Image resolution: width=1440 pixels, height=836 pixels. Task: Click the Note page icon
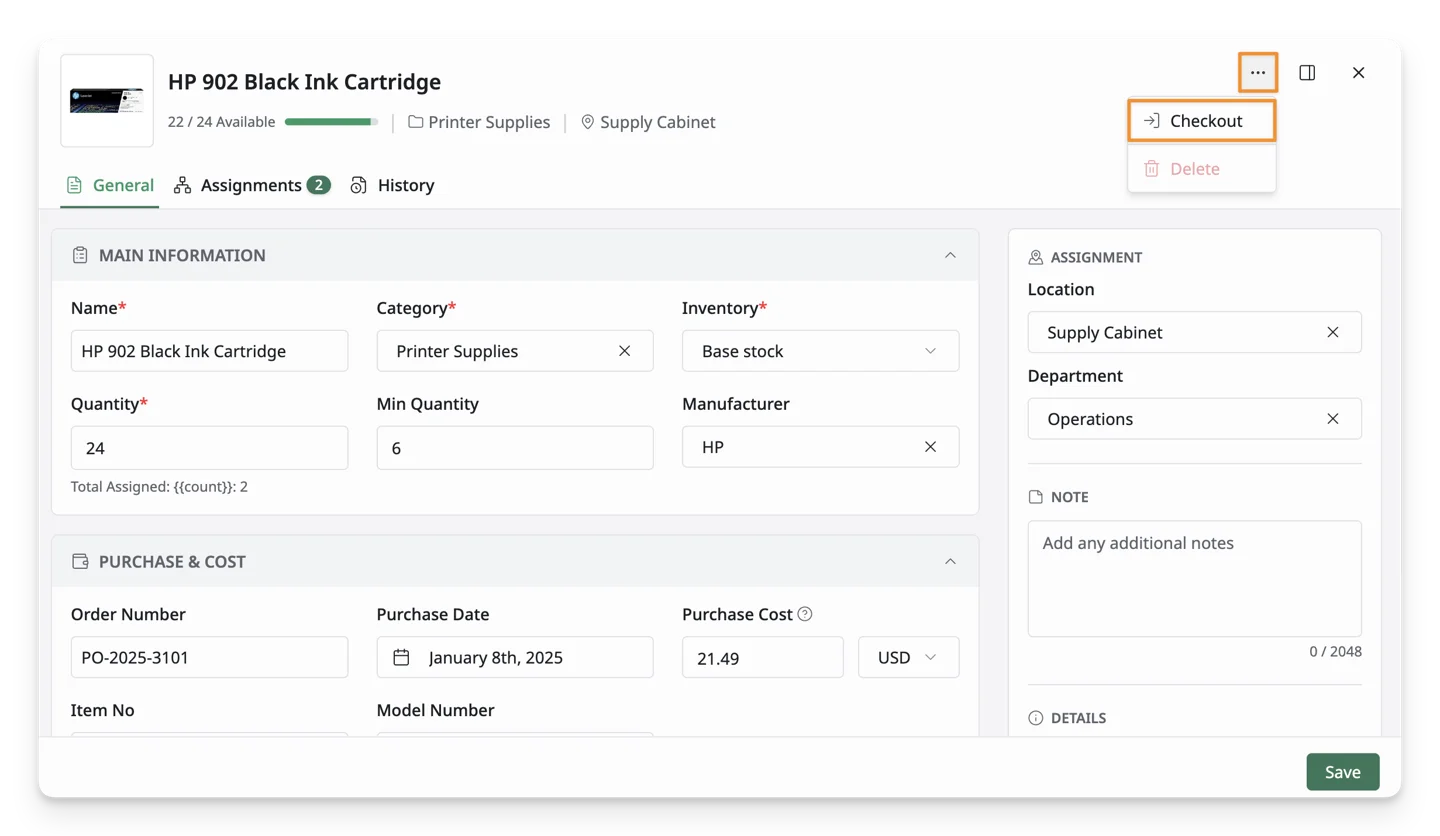(1036, 497)
